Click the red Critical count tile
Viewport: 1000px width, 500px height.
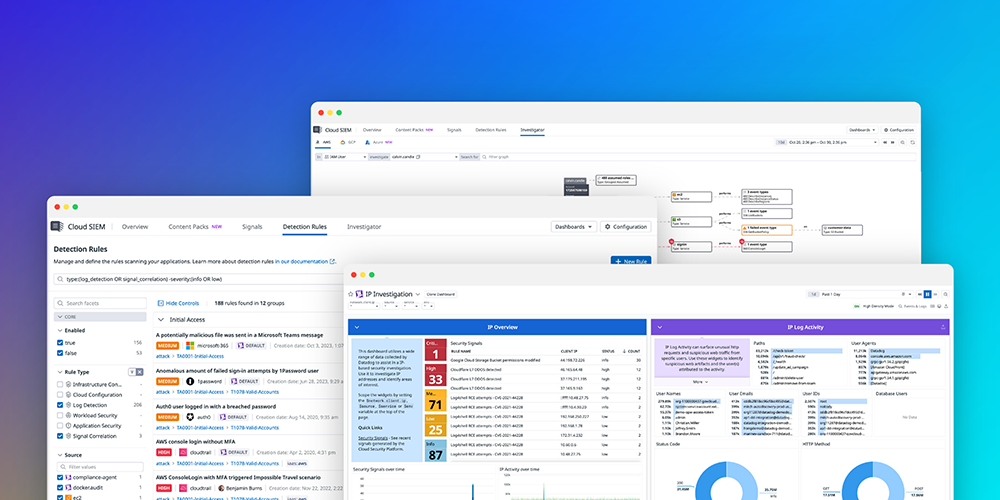(x=435, y=350)
